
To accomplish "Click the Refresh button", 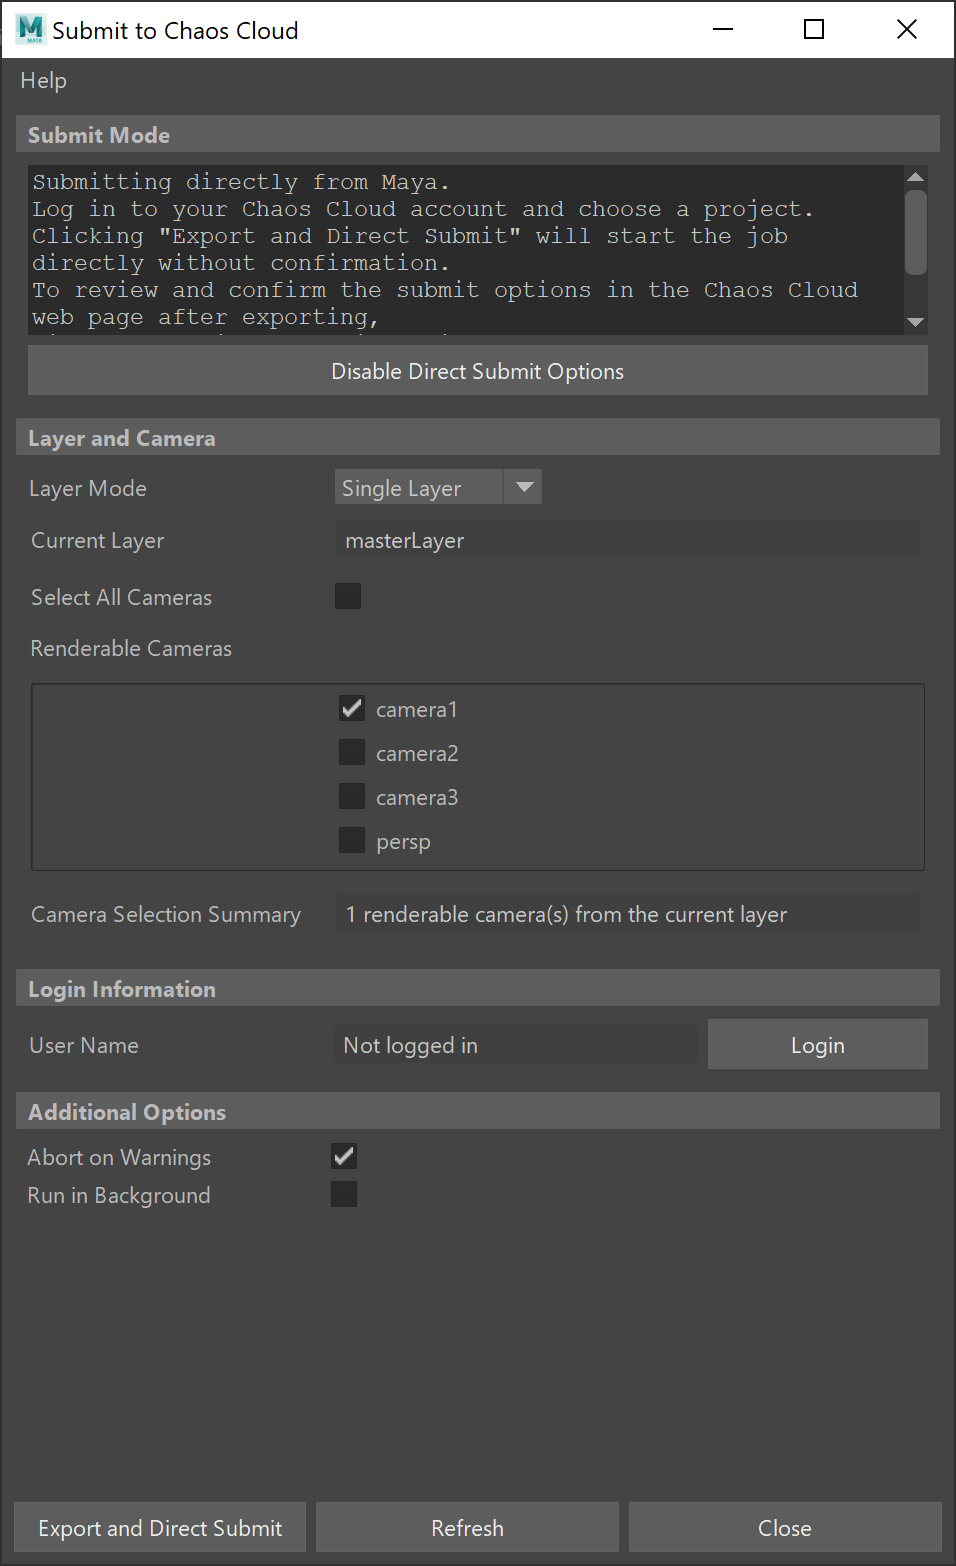I will click(x=468, y=1528).
